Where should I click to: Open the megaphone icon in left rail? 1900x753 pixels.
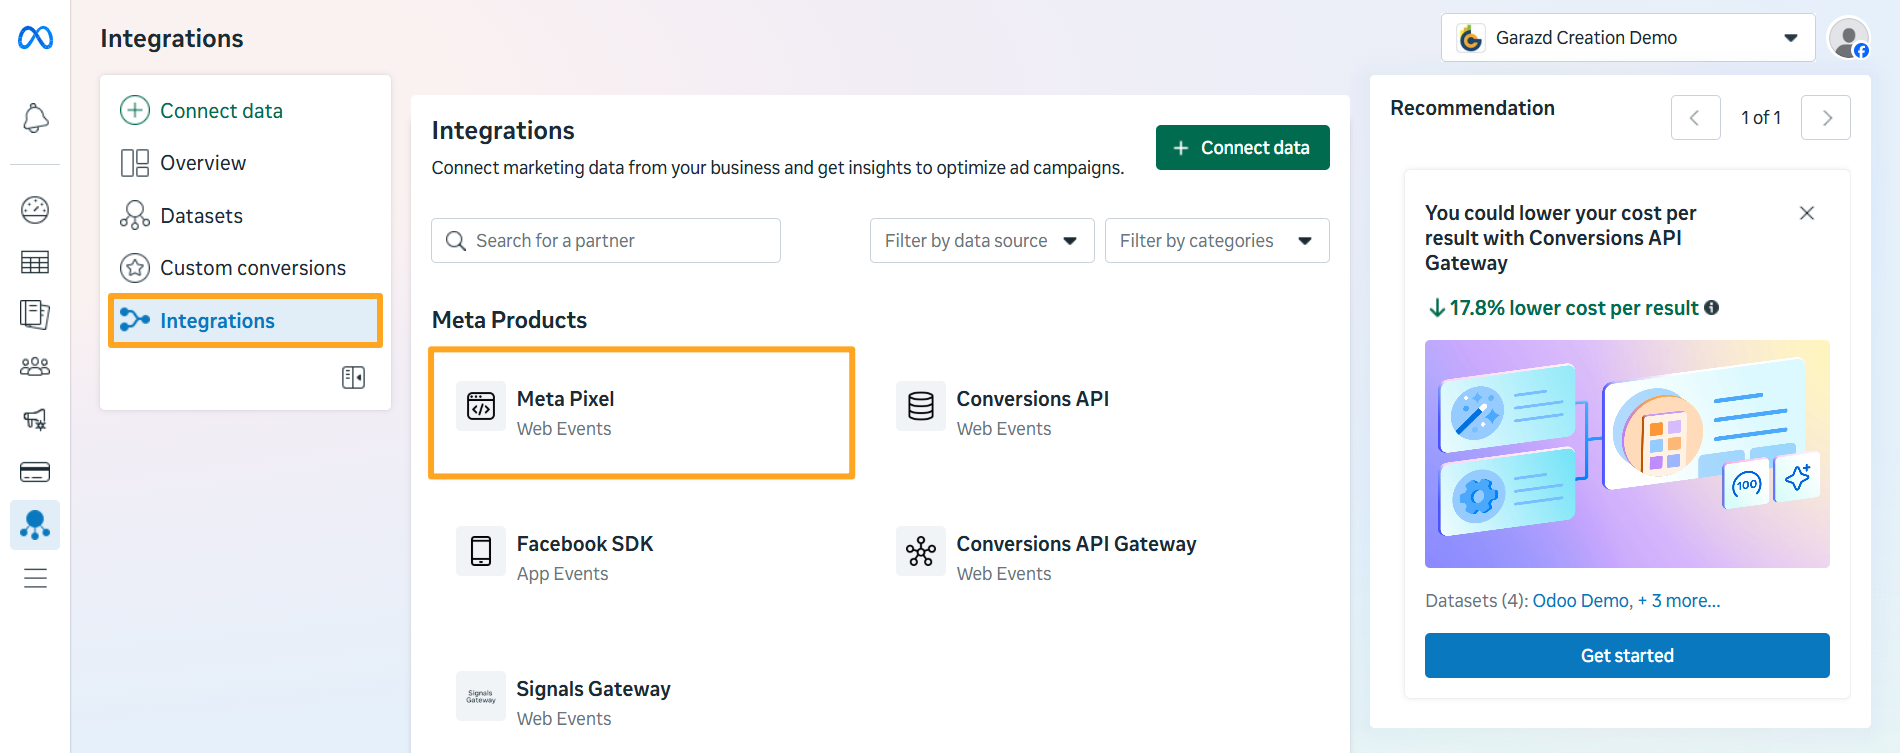coord(35,419)
